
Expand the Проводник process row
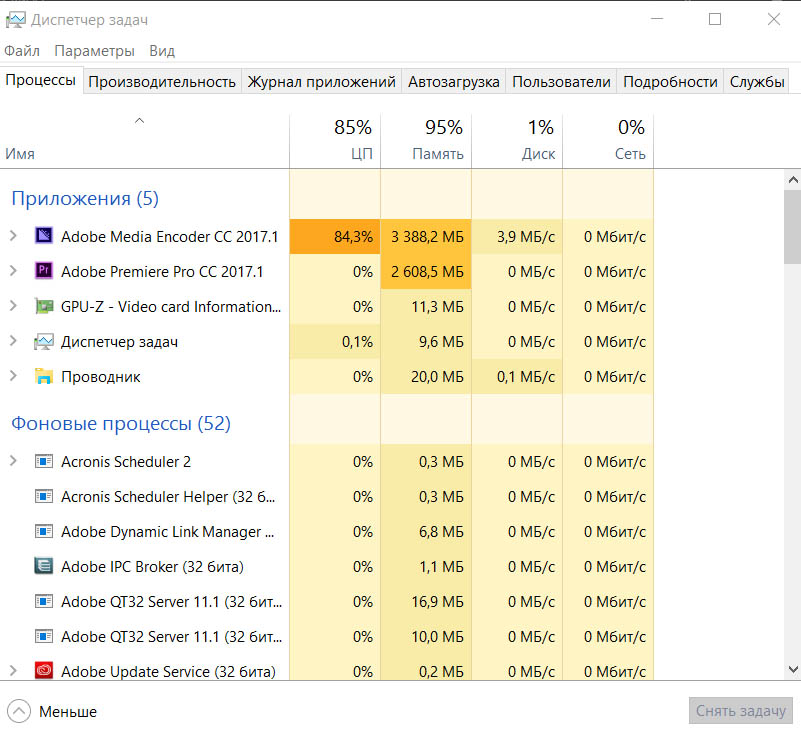tap(13, 376)
